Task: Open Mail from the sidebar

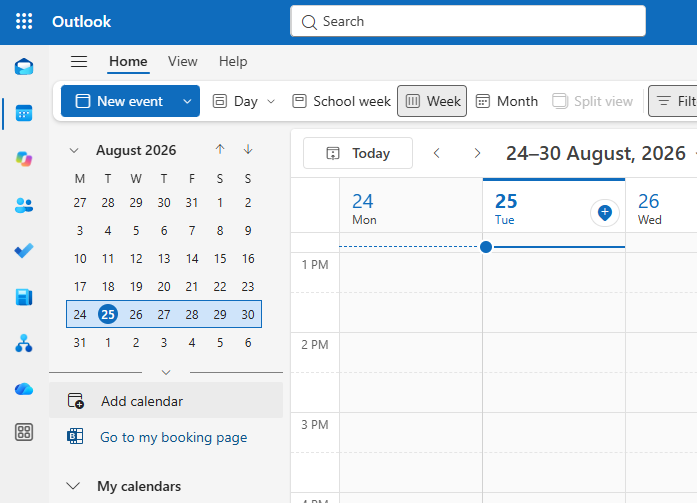Action: [24, 67]
